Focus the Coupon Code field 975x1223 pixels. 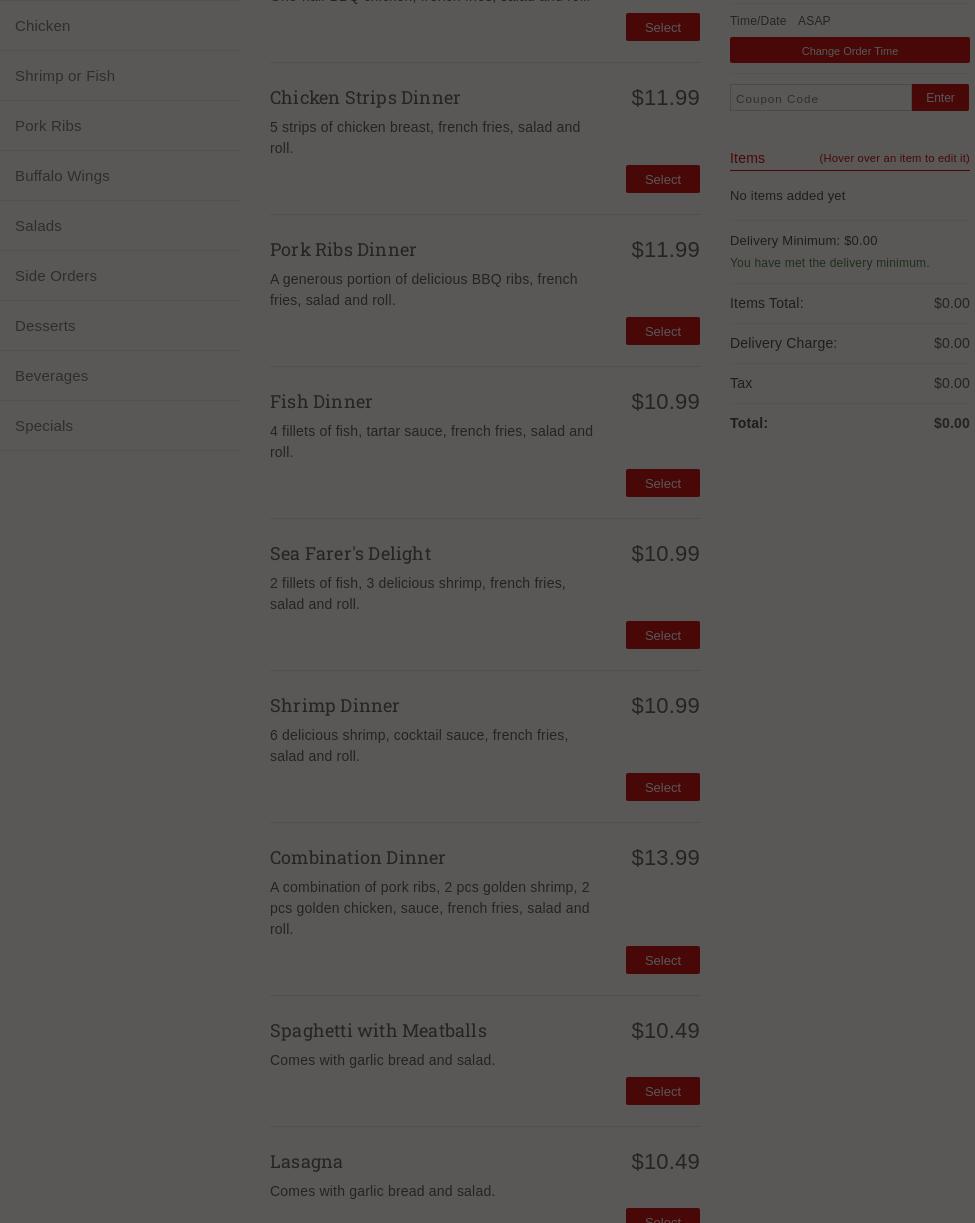click(820, 98)
